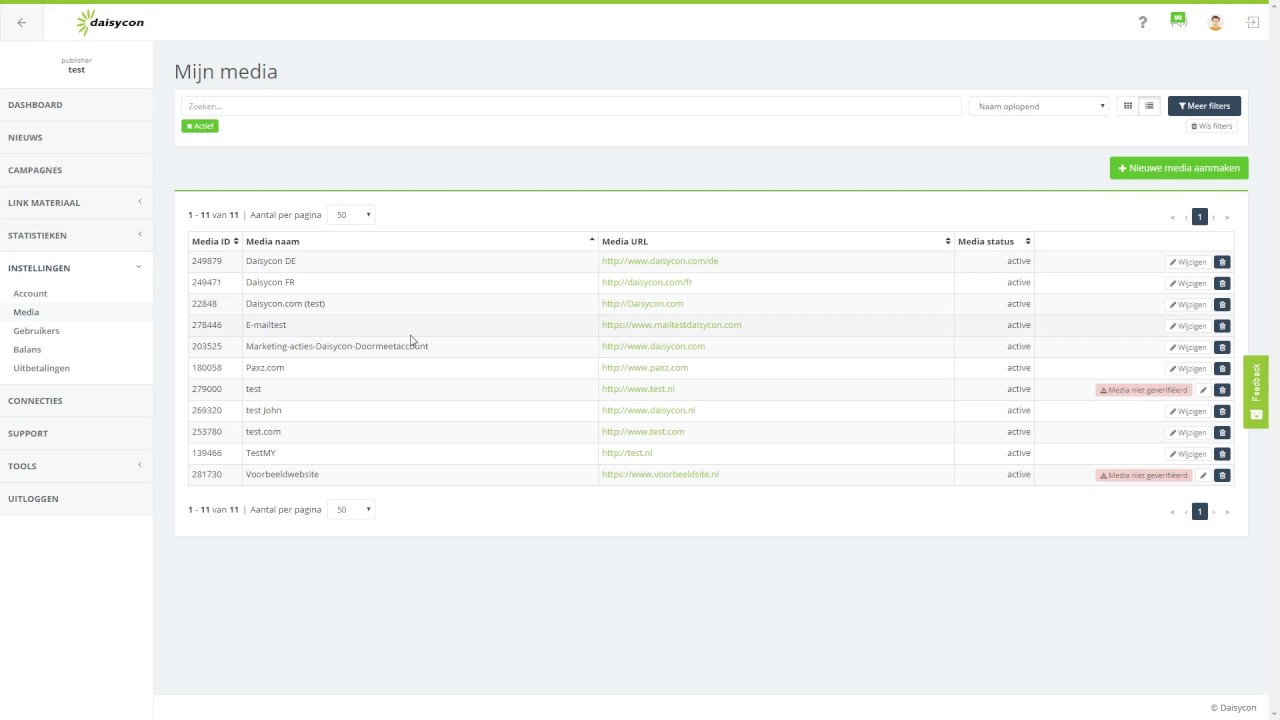
Task: Sort by Media status column
Action: [994, 241]
